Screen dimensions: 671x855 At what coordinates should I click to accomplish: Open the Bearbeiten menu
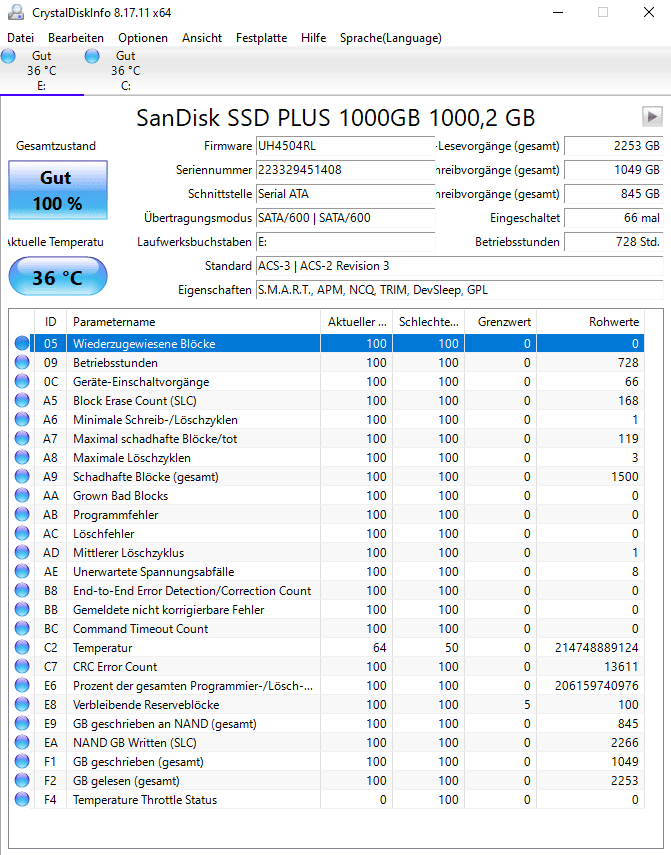[x=76, y=38]
